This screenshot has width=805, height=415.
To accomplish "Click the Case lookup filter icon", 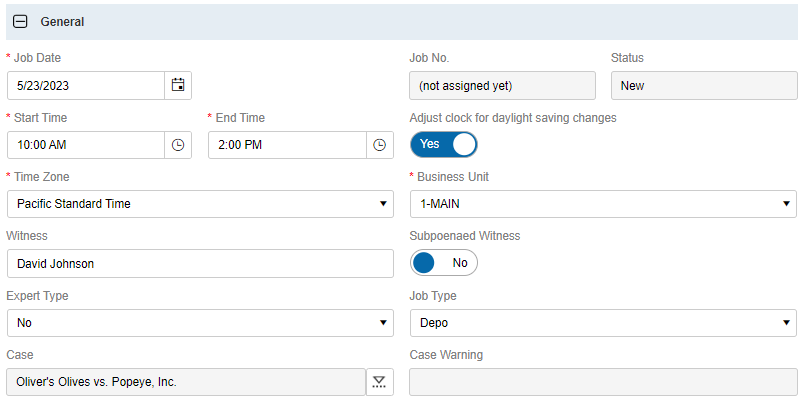I will 380,382.
